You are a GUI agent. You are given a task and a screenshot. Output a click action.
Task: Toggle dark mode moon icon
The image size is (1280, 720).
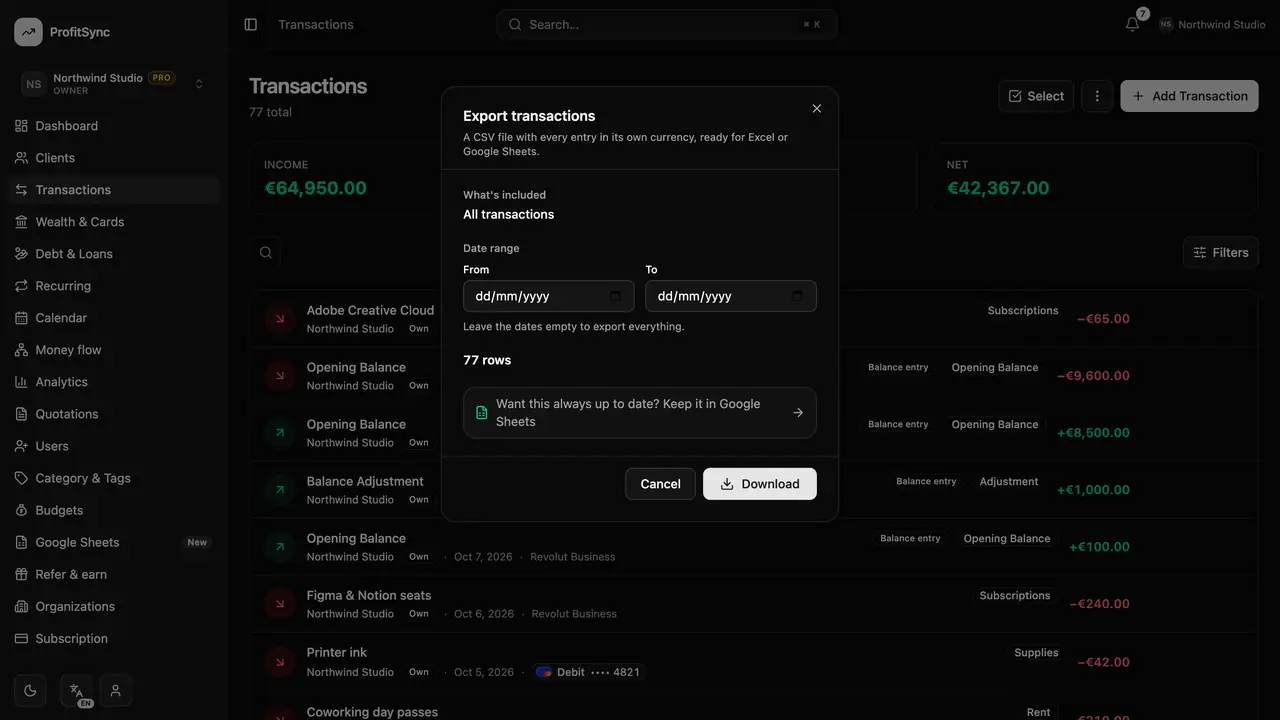(x=30, y=690)
